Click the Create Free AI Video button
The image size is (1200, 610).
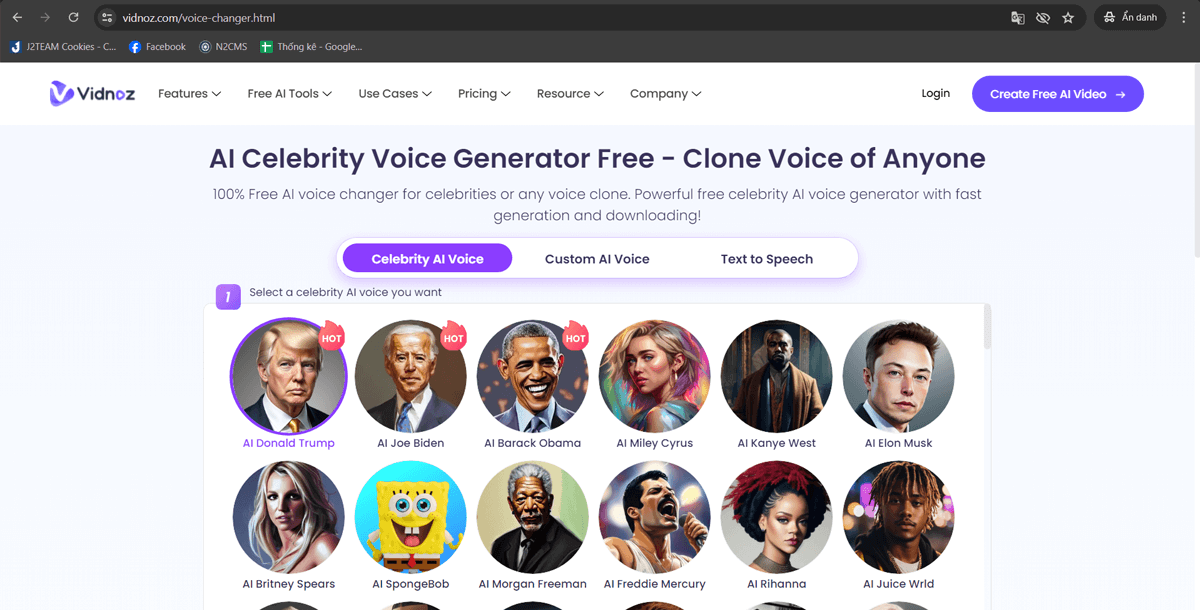[x=1057, y=94]
